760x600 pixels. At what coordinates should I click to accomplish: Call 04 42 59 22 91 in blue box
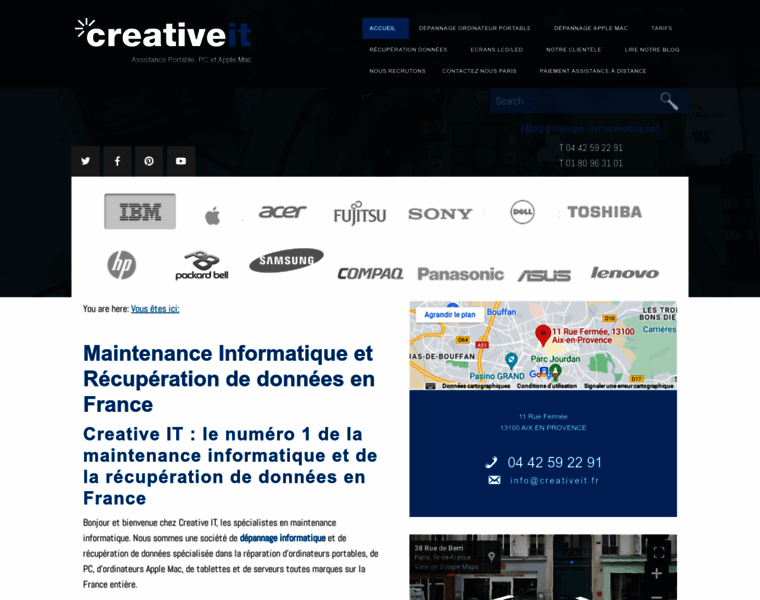[554, 462]
